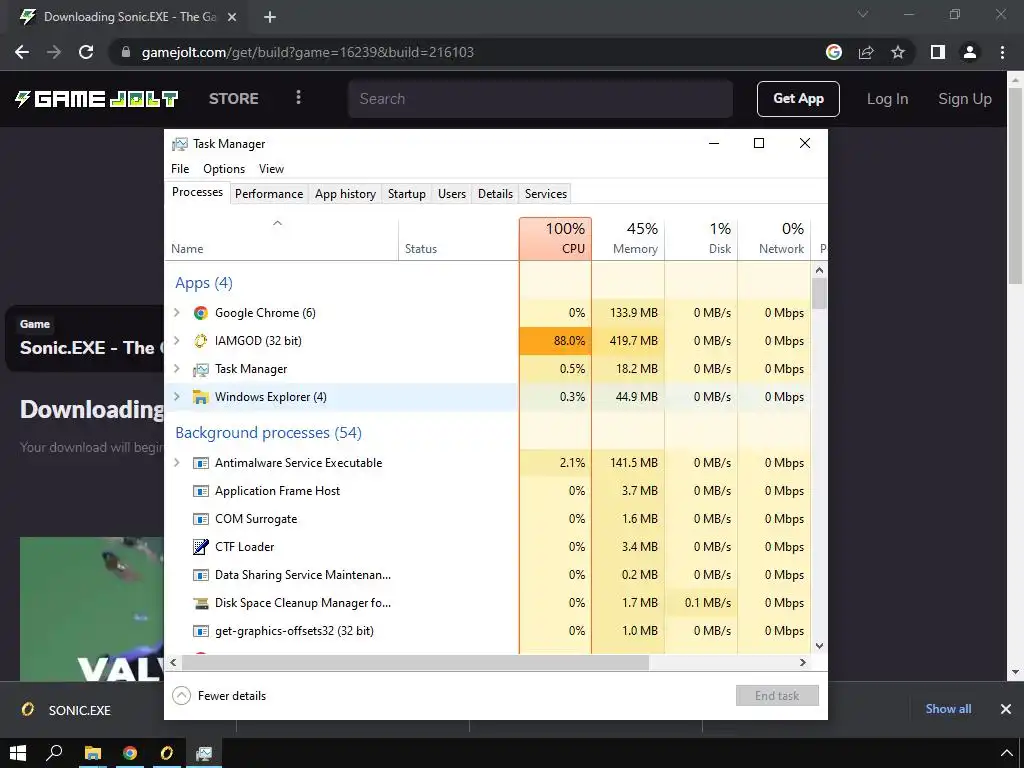
Task: Expand the Windows Explorer (4) group
Action: pos(176,397)
